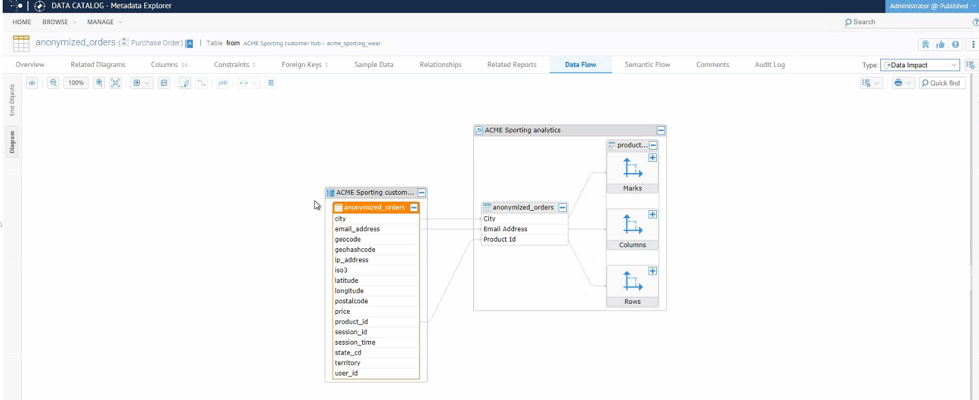The image size is (979, 400).
Task: Switch to the Semantic Flow tab
Action: [647, 65]
